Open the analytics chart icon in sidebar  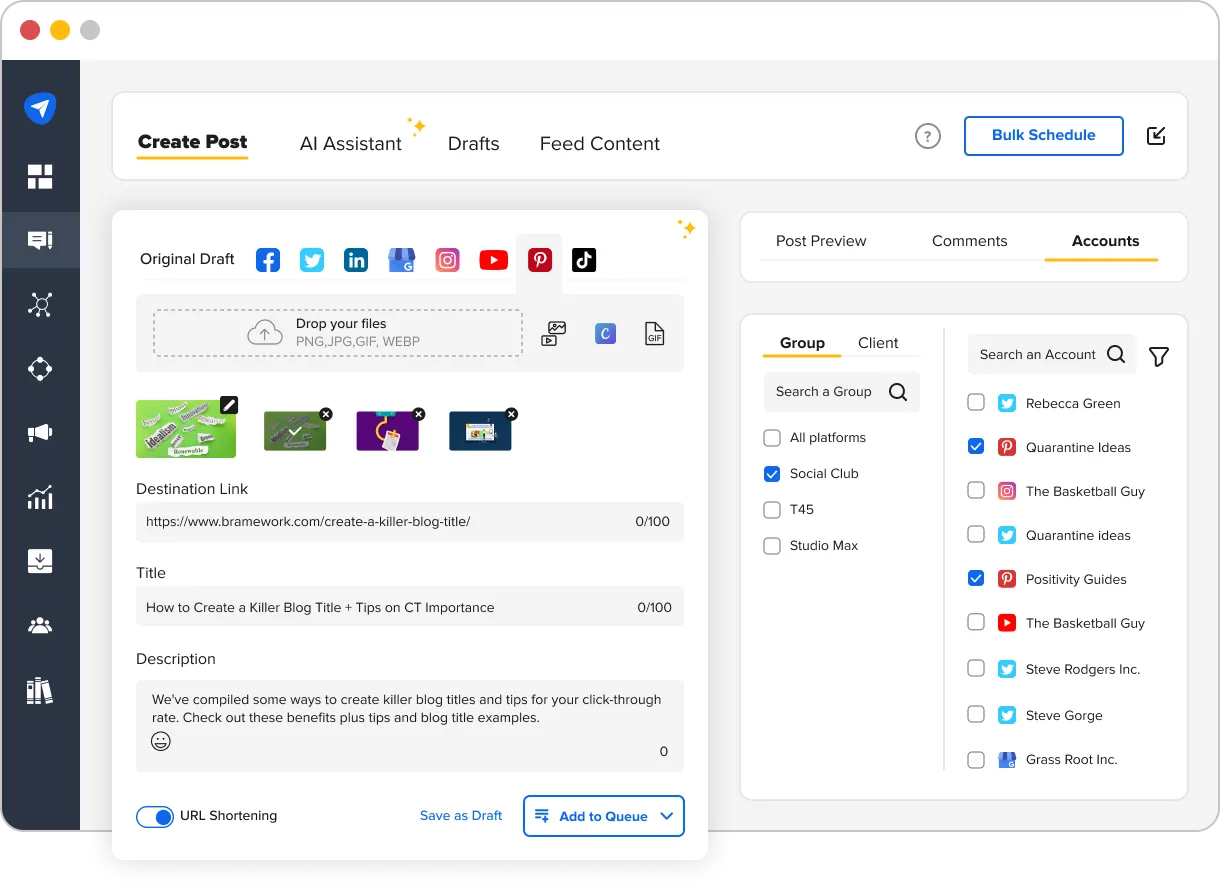point(41,497)
